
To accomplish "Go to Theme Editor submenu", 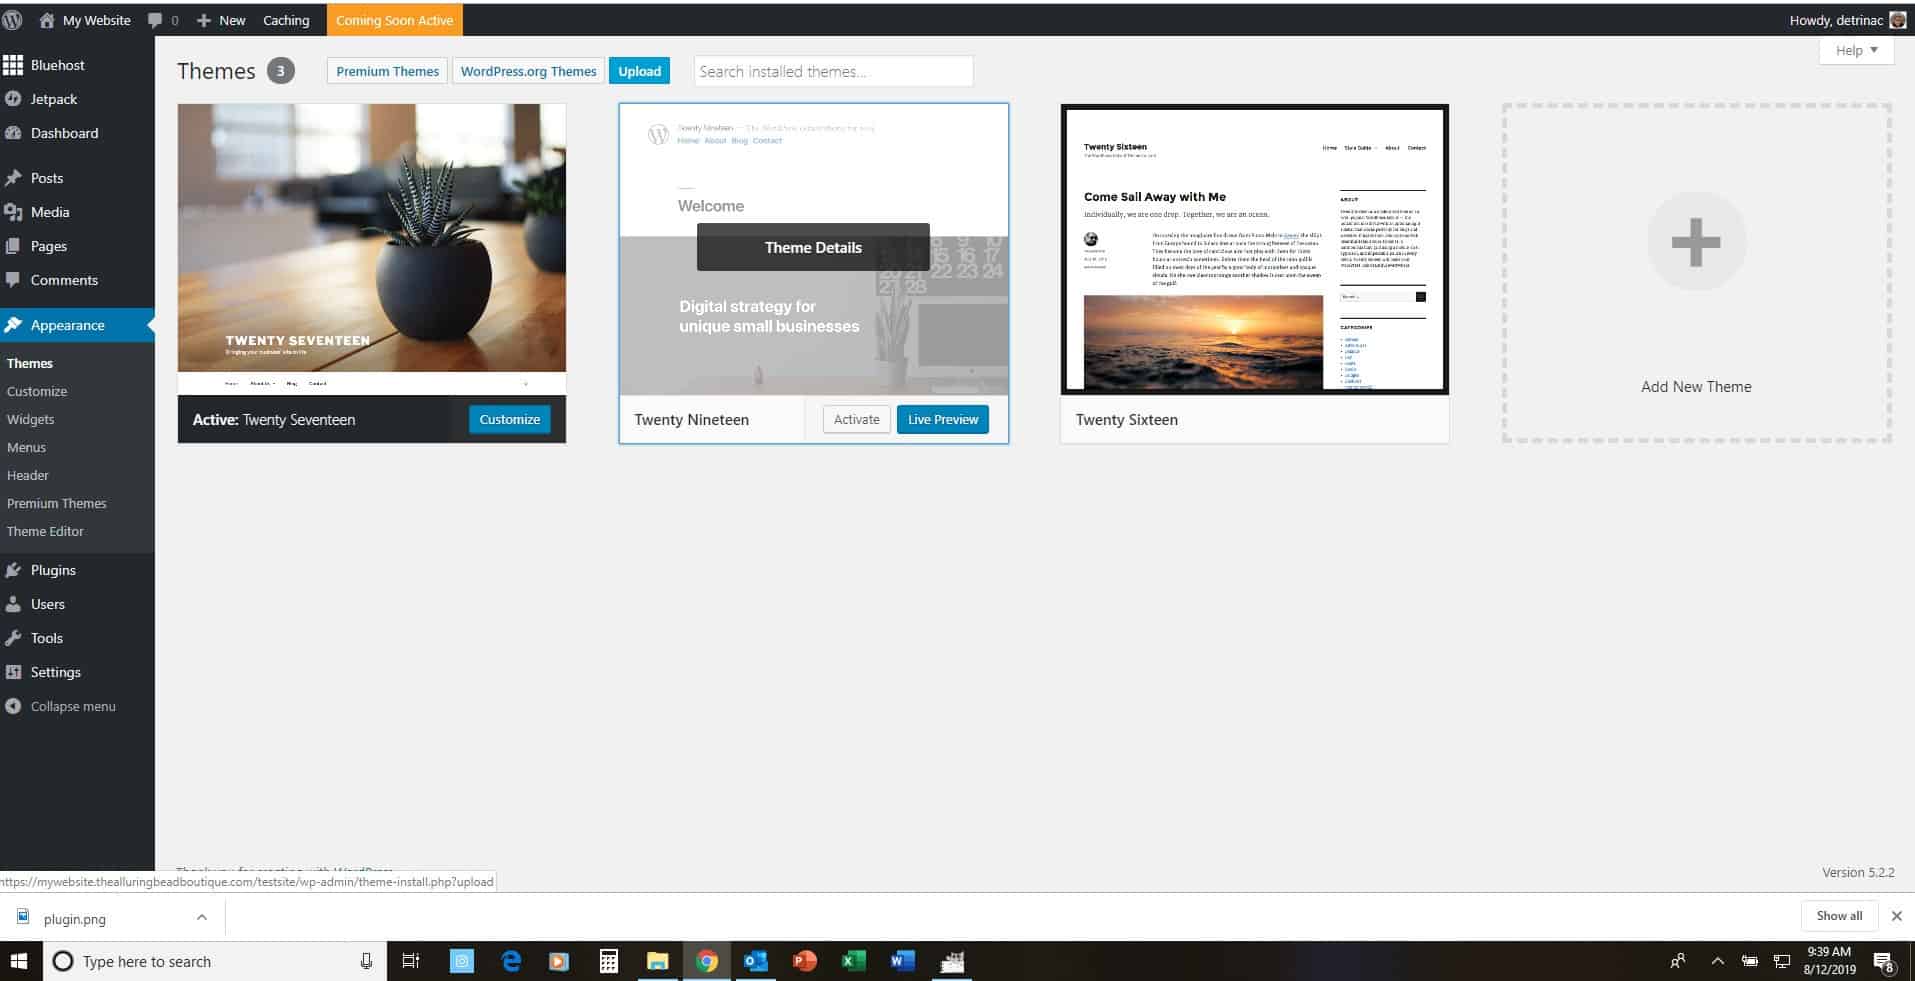I will [x=45, y=531].
